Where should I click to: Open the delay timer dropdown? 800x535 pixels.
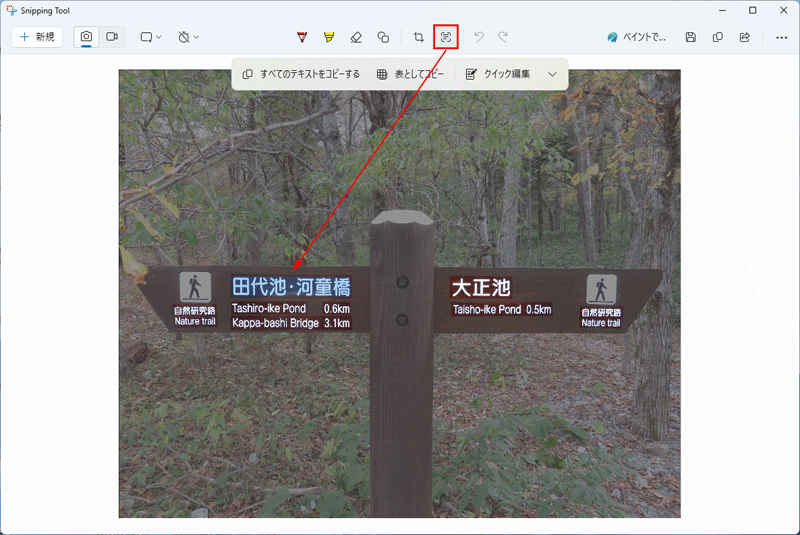[188, 37]
